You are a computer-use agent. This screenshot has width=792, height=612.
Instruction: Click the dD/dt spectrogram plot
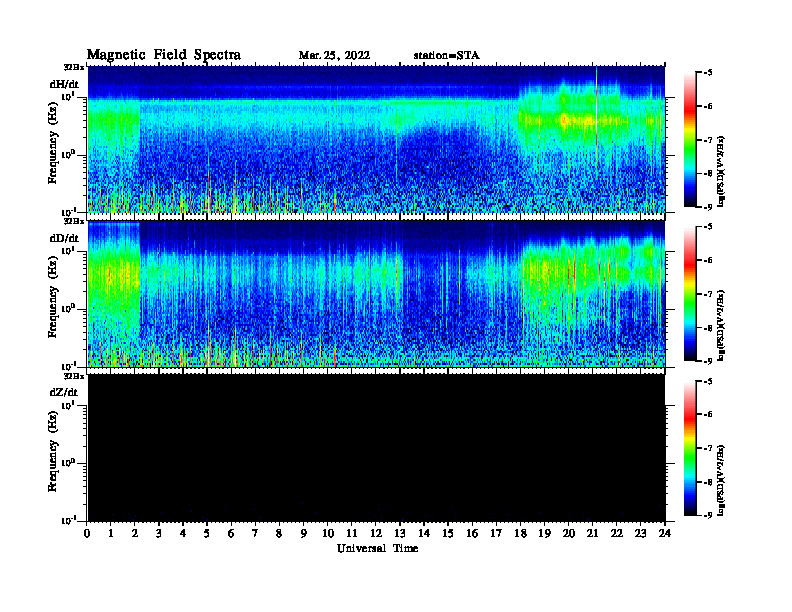click(x=376, y=294)
